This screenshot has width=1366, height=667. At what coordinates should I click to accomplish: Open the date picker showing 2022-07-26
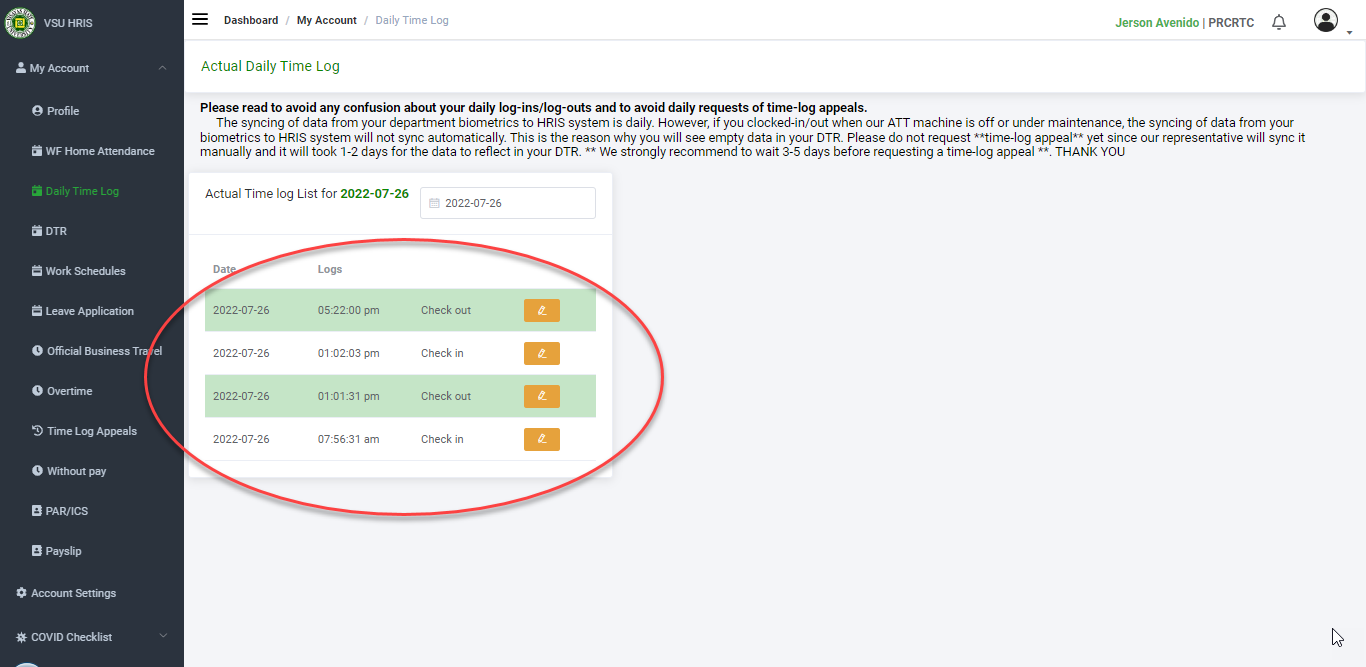(507, 203)
